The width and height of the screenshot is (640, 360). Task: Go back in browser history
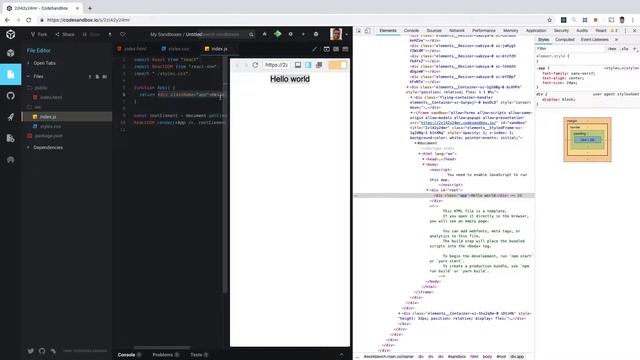(x=7, y=20)
